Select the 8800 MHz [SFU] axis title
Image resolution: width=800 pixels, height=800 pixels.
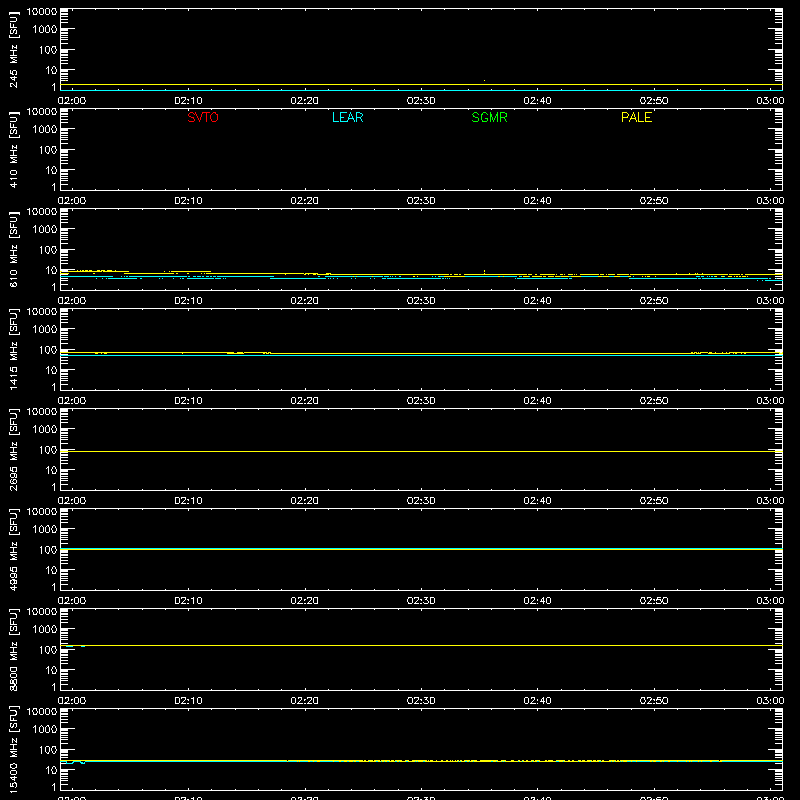(x=13, y=650)
